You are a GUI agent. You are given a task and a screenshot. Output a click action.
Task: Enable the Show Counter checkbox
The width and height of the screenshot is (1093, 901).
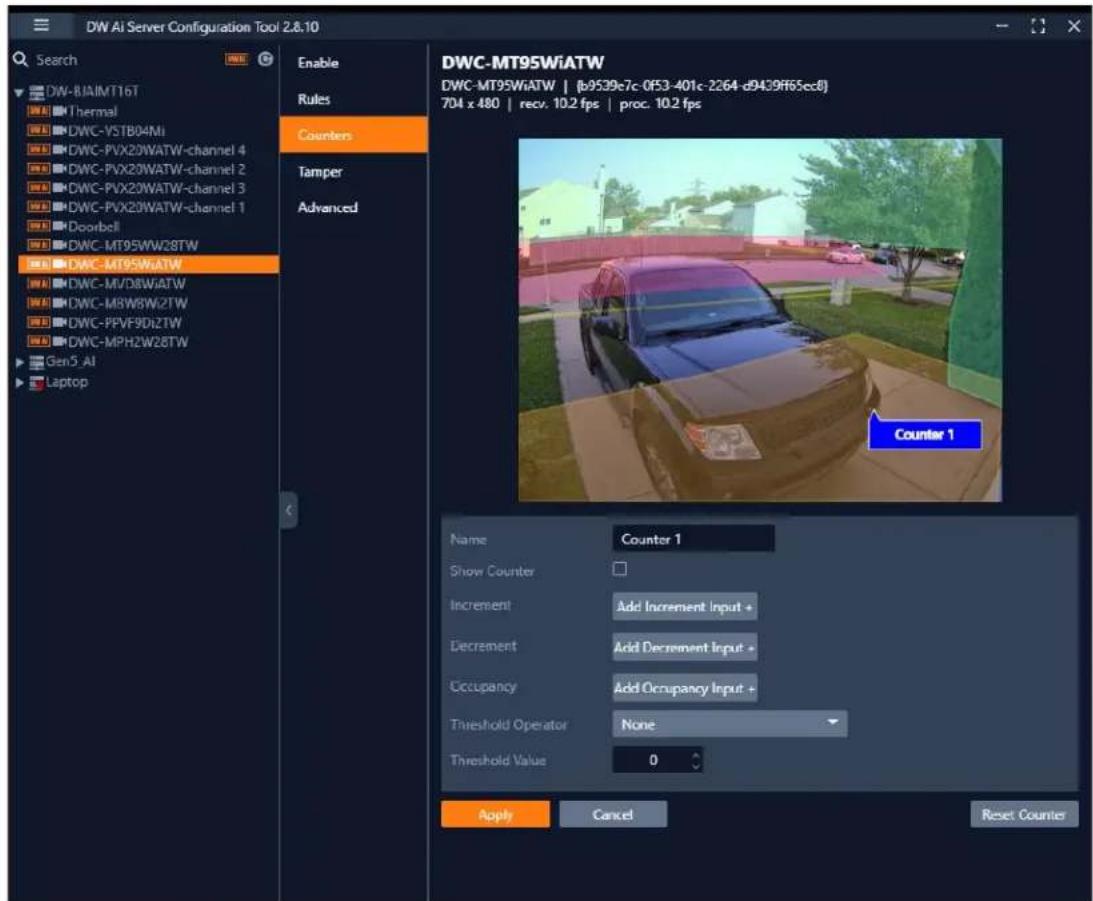620,569
